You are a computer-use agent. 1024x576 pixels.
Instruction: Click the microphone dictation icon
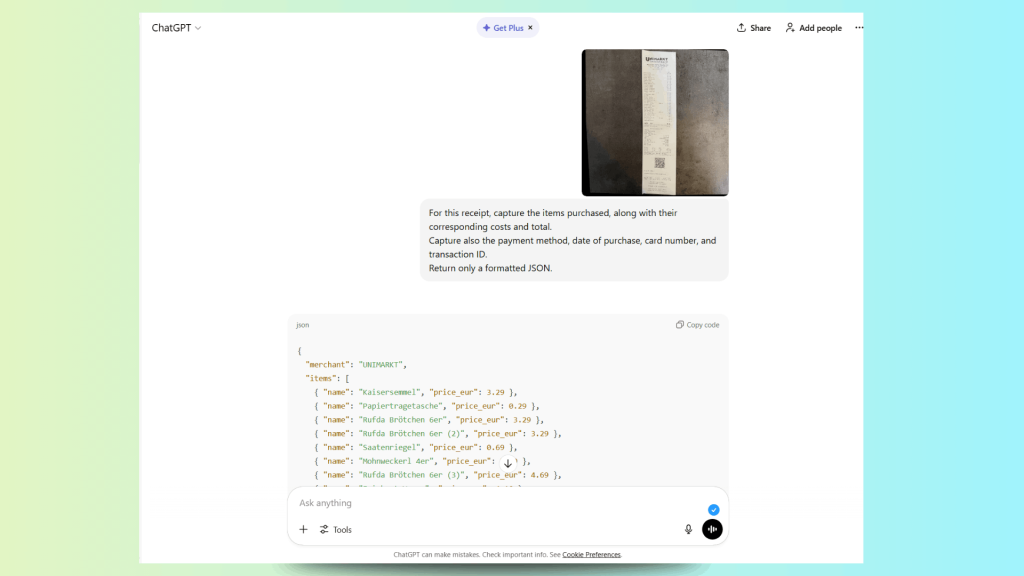point(688,529)
